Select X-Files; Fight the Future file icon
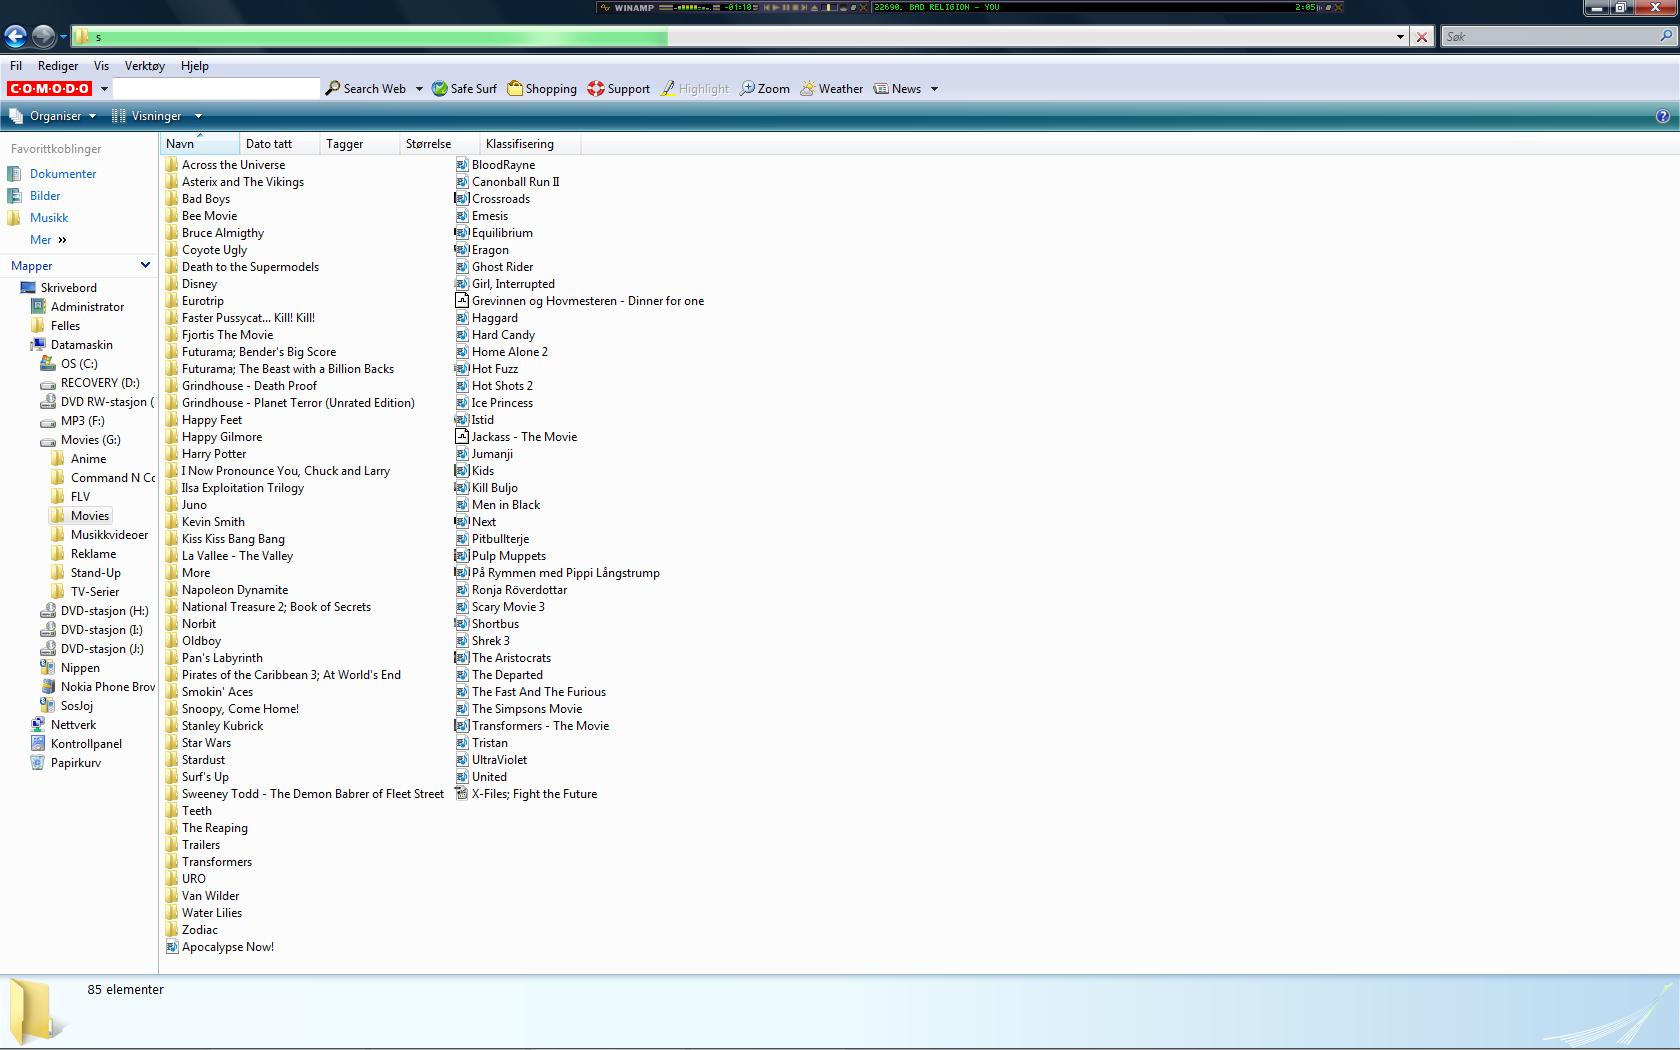 (462, 794)
